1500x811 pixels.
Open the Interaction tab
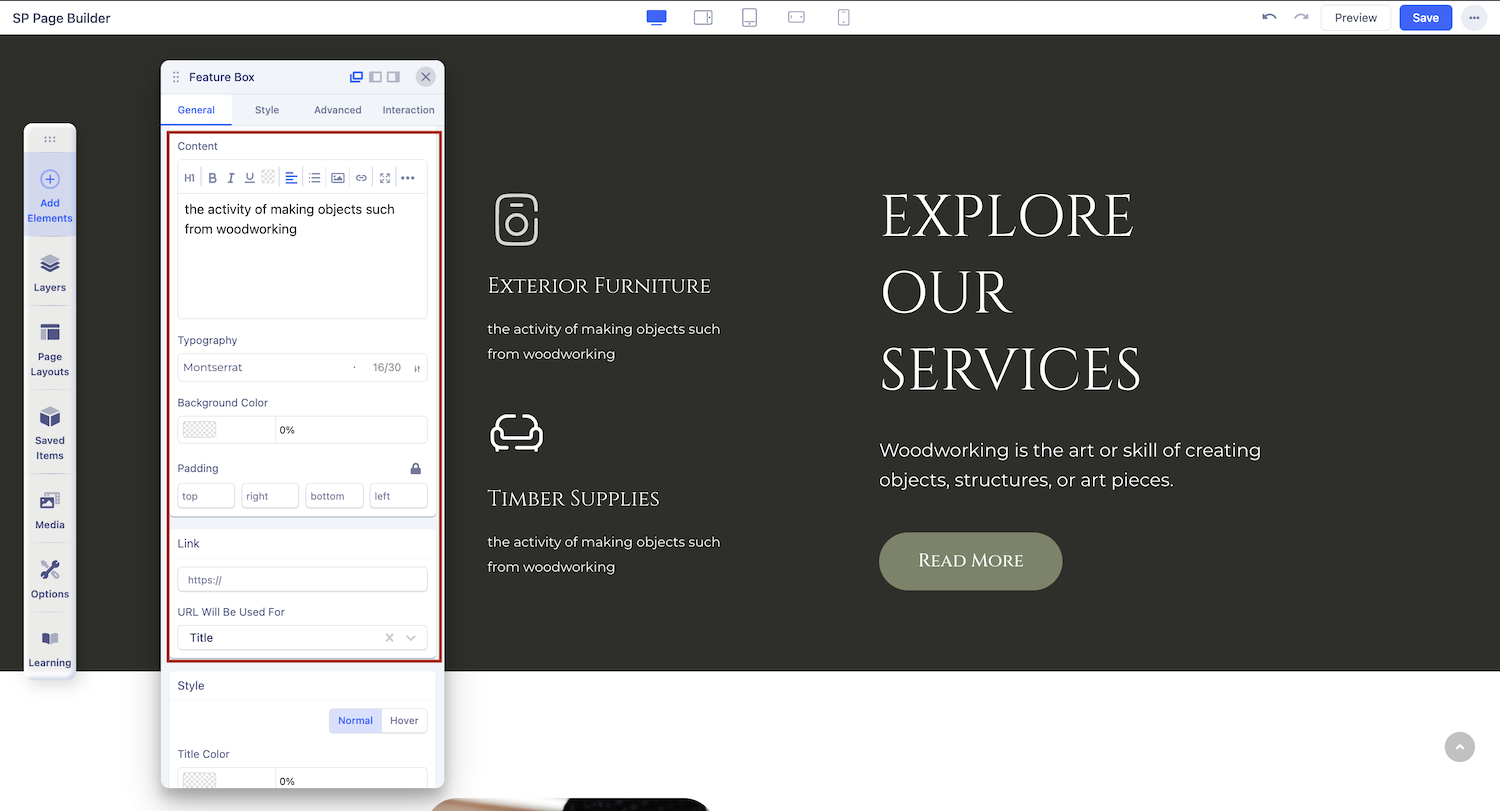pyautogui.click(x=408, y=110)
